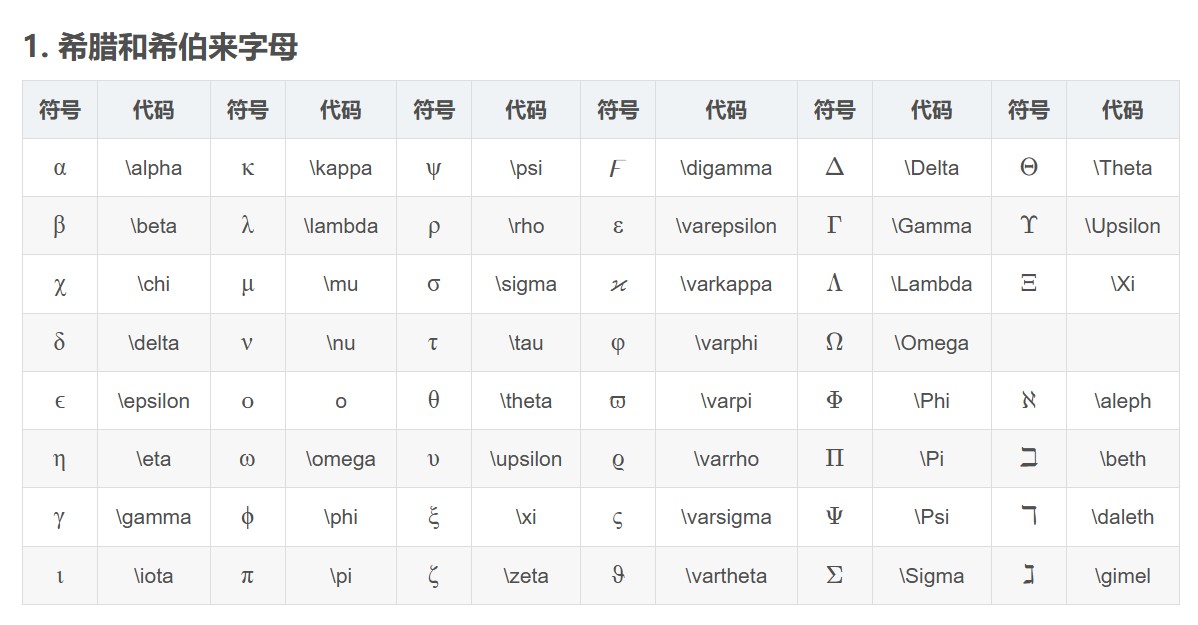Select the \varsigma code cell
The width and height of the screenshot is (1198, 625).
[726, 517]
